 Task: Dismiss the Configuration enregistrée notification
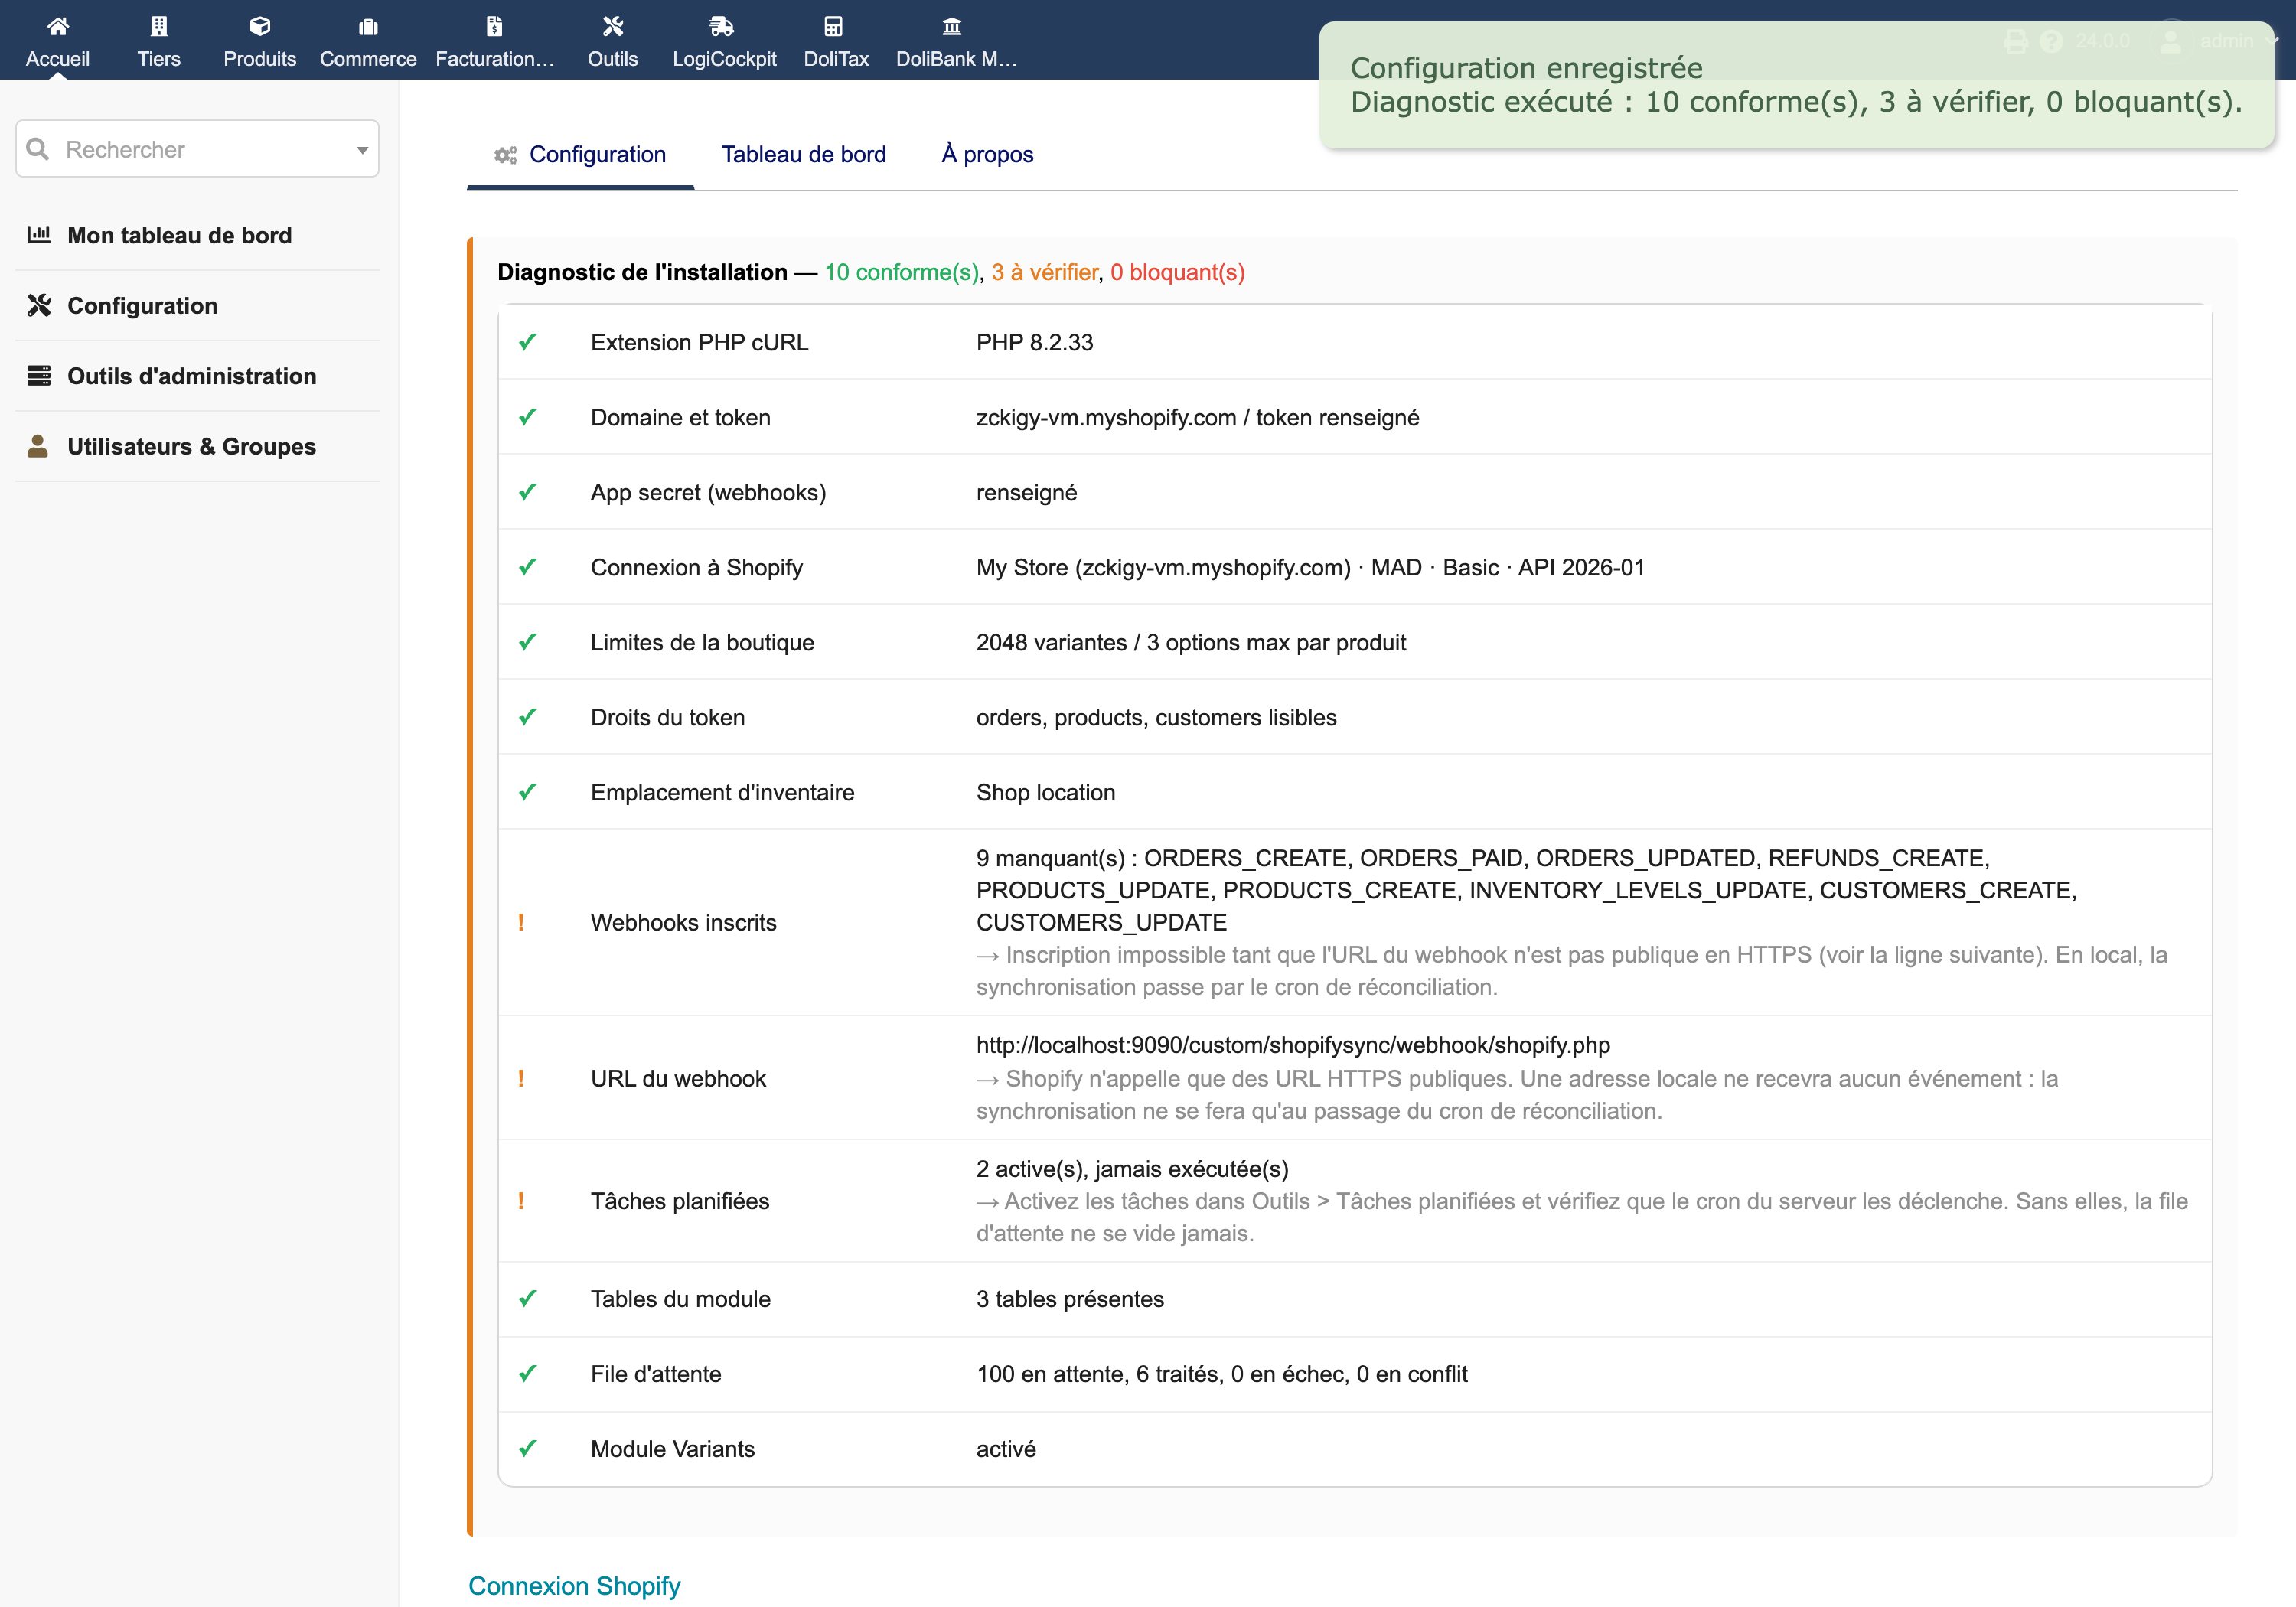pyautogui.click(x=1796, y=85)
